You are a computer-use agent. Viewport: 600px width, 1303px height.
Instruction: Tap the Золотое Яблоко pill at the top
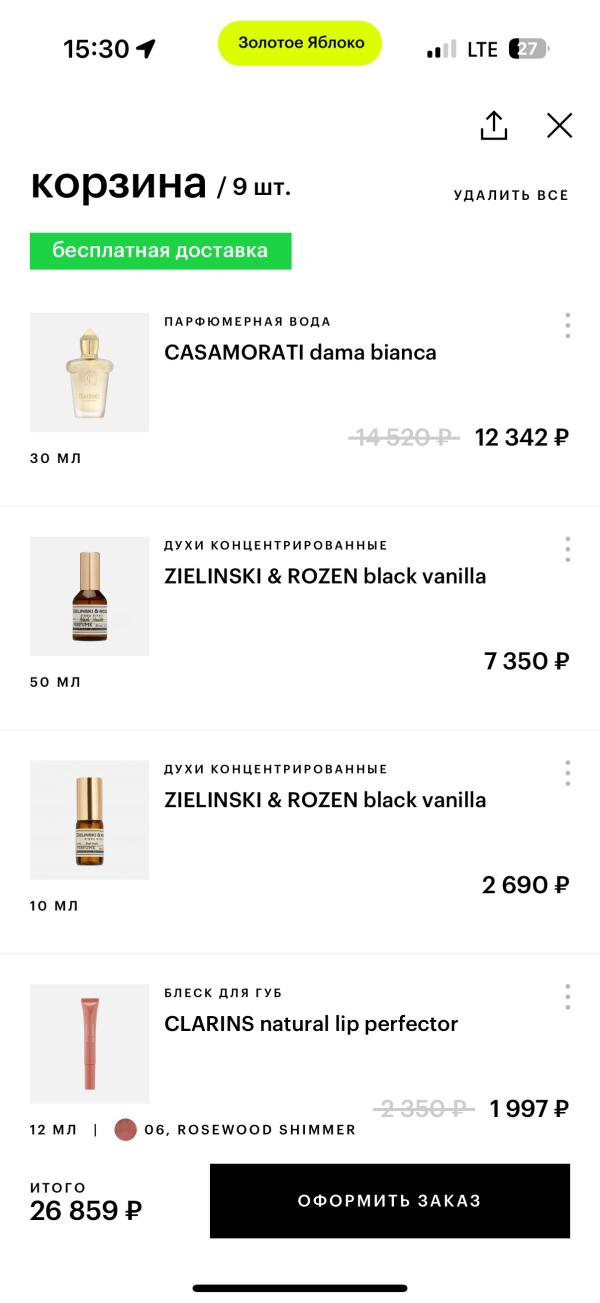click(300, 43)
